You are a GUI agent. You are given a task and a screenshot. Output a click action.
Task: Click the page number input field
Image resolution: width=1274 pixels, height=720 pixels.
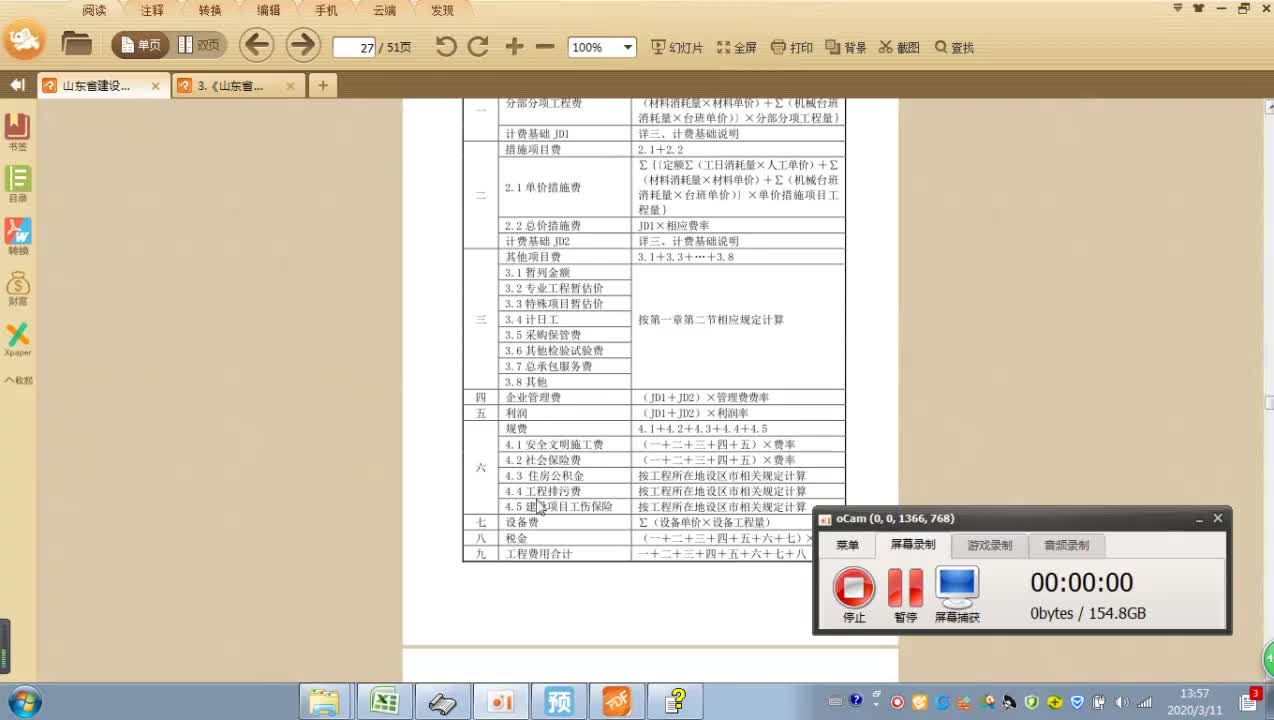pos(354,47)
